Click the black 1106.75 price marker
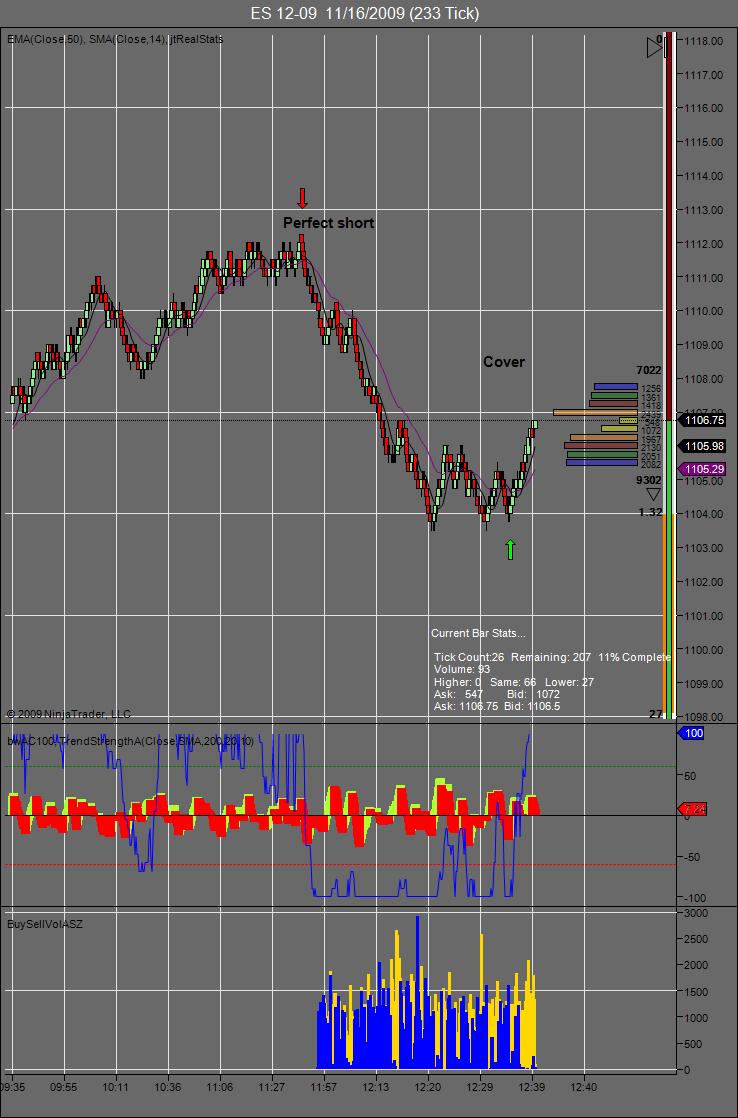738x1118 pixels. click(703, 421)
